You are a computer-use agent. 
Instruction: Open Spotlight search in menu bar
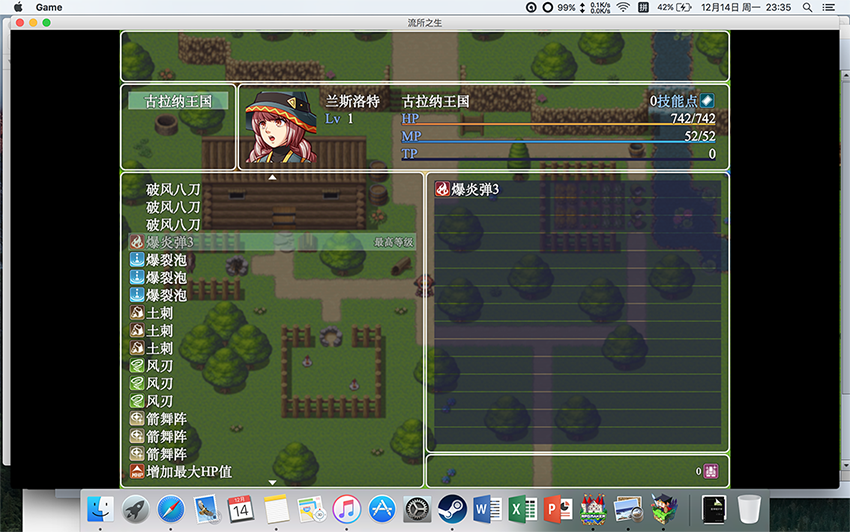pyautogui.click(x=807, y=7)
